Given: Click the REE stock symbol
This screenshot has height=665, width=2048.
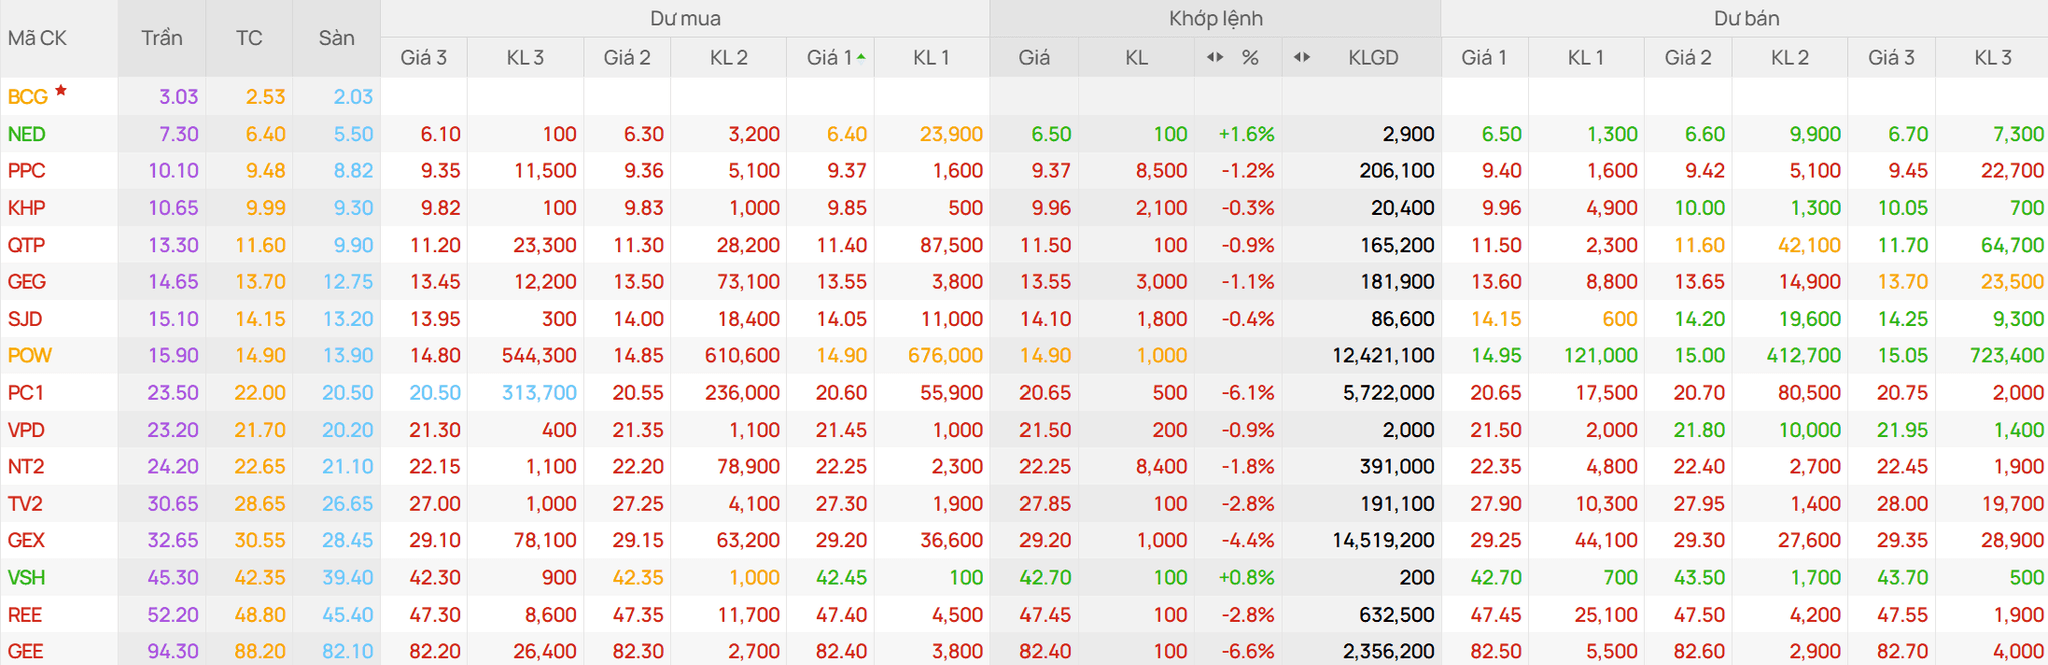Looking at the screenshot, I should pos(25,615).
